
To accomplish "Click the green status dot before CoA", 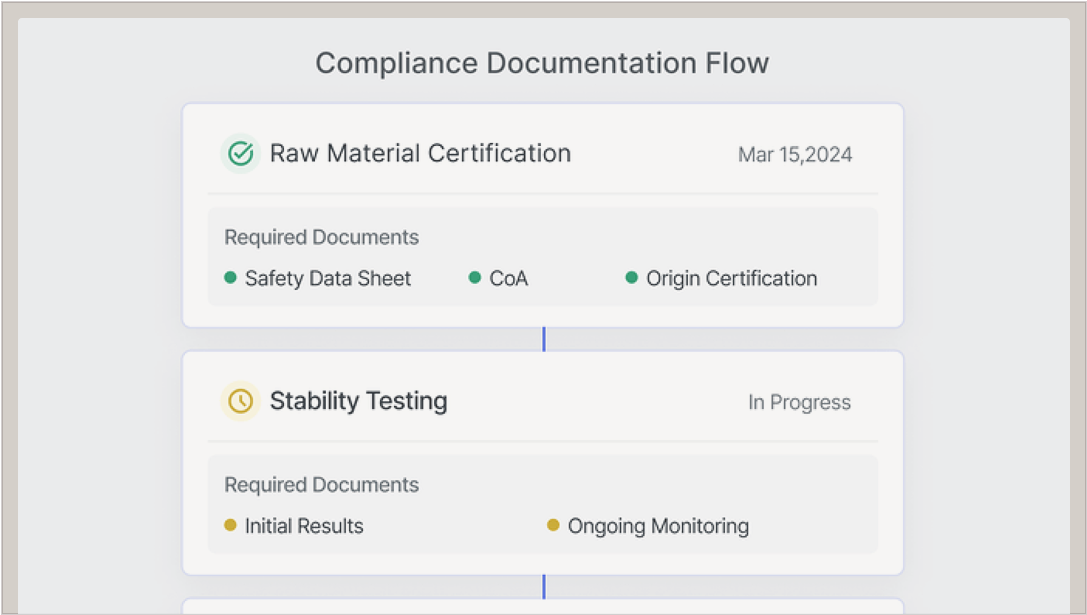I will [475, 278].
